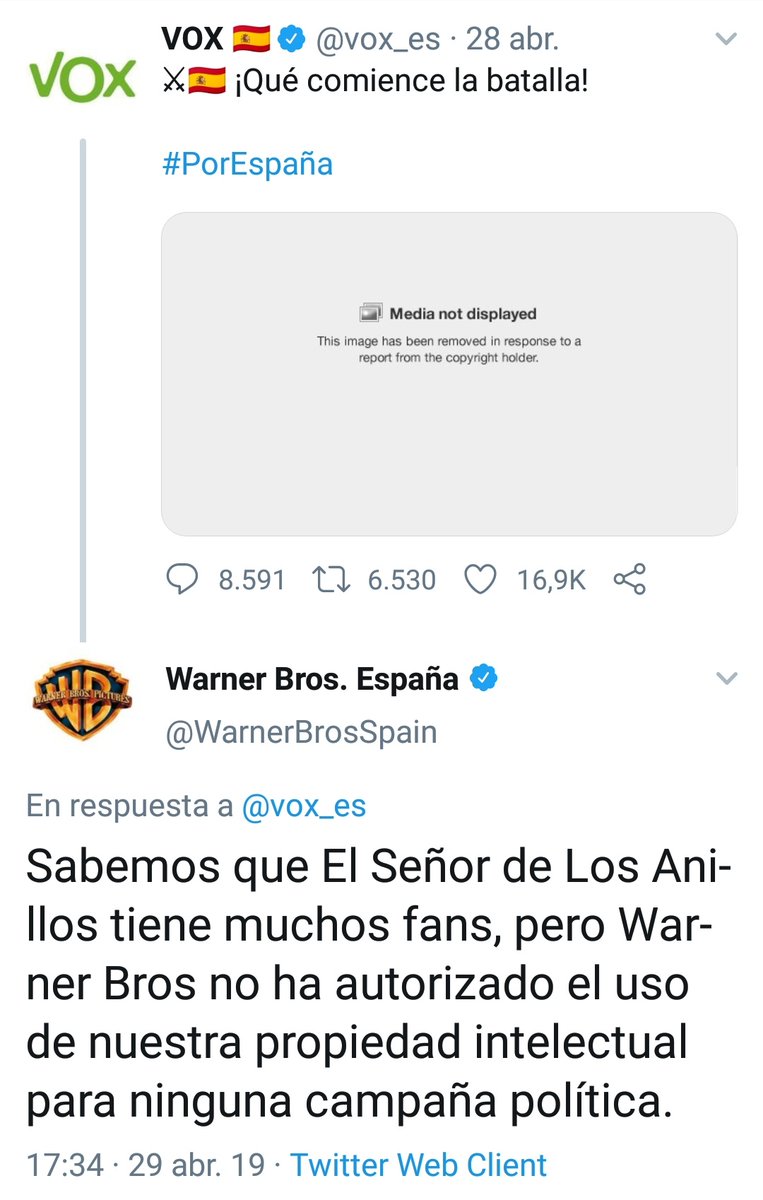Open the VOX display name

pos(193,41)
